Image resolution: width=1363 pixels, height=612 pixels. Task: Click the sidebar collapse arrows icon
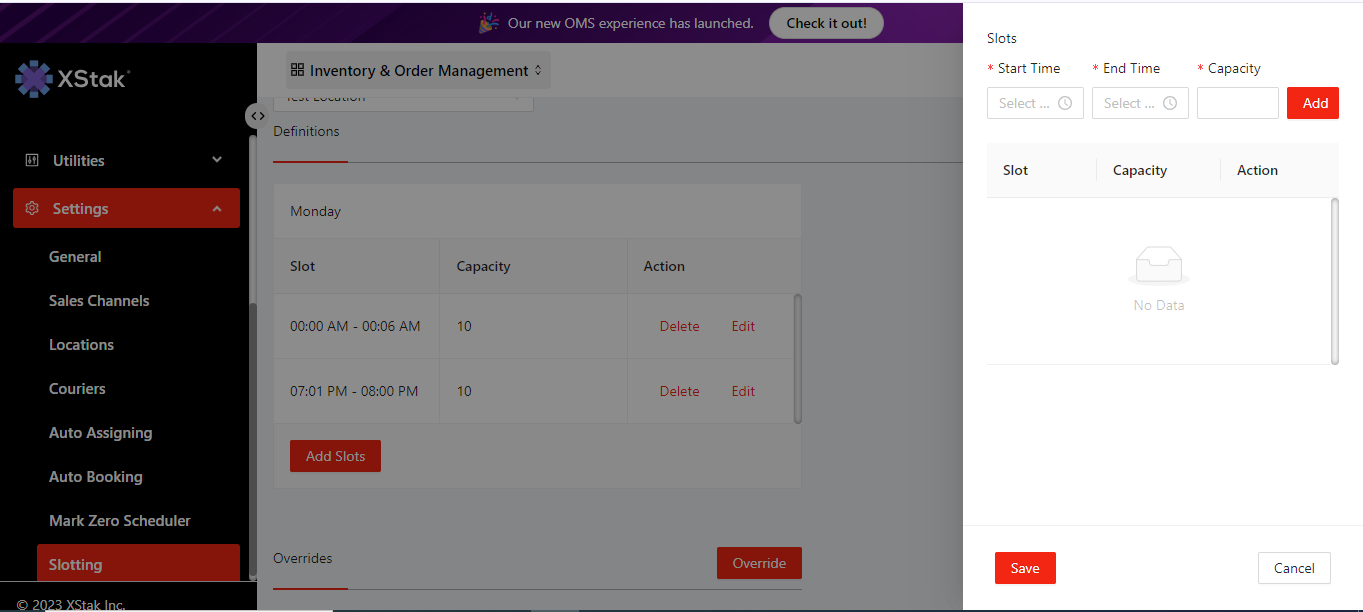click(x=258, y=116)
